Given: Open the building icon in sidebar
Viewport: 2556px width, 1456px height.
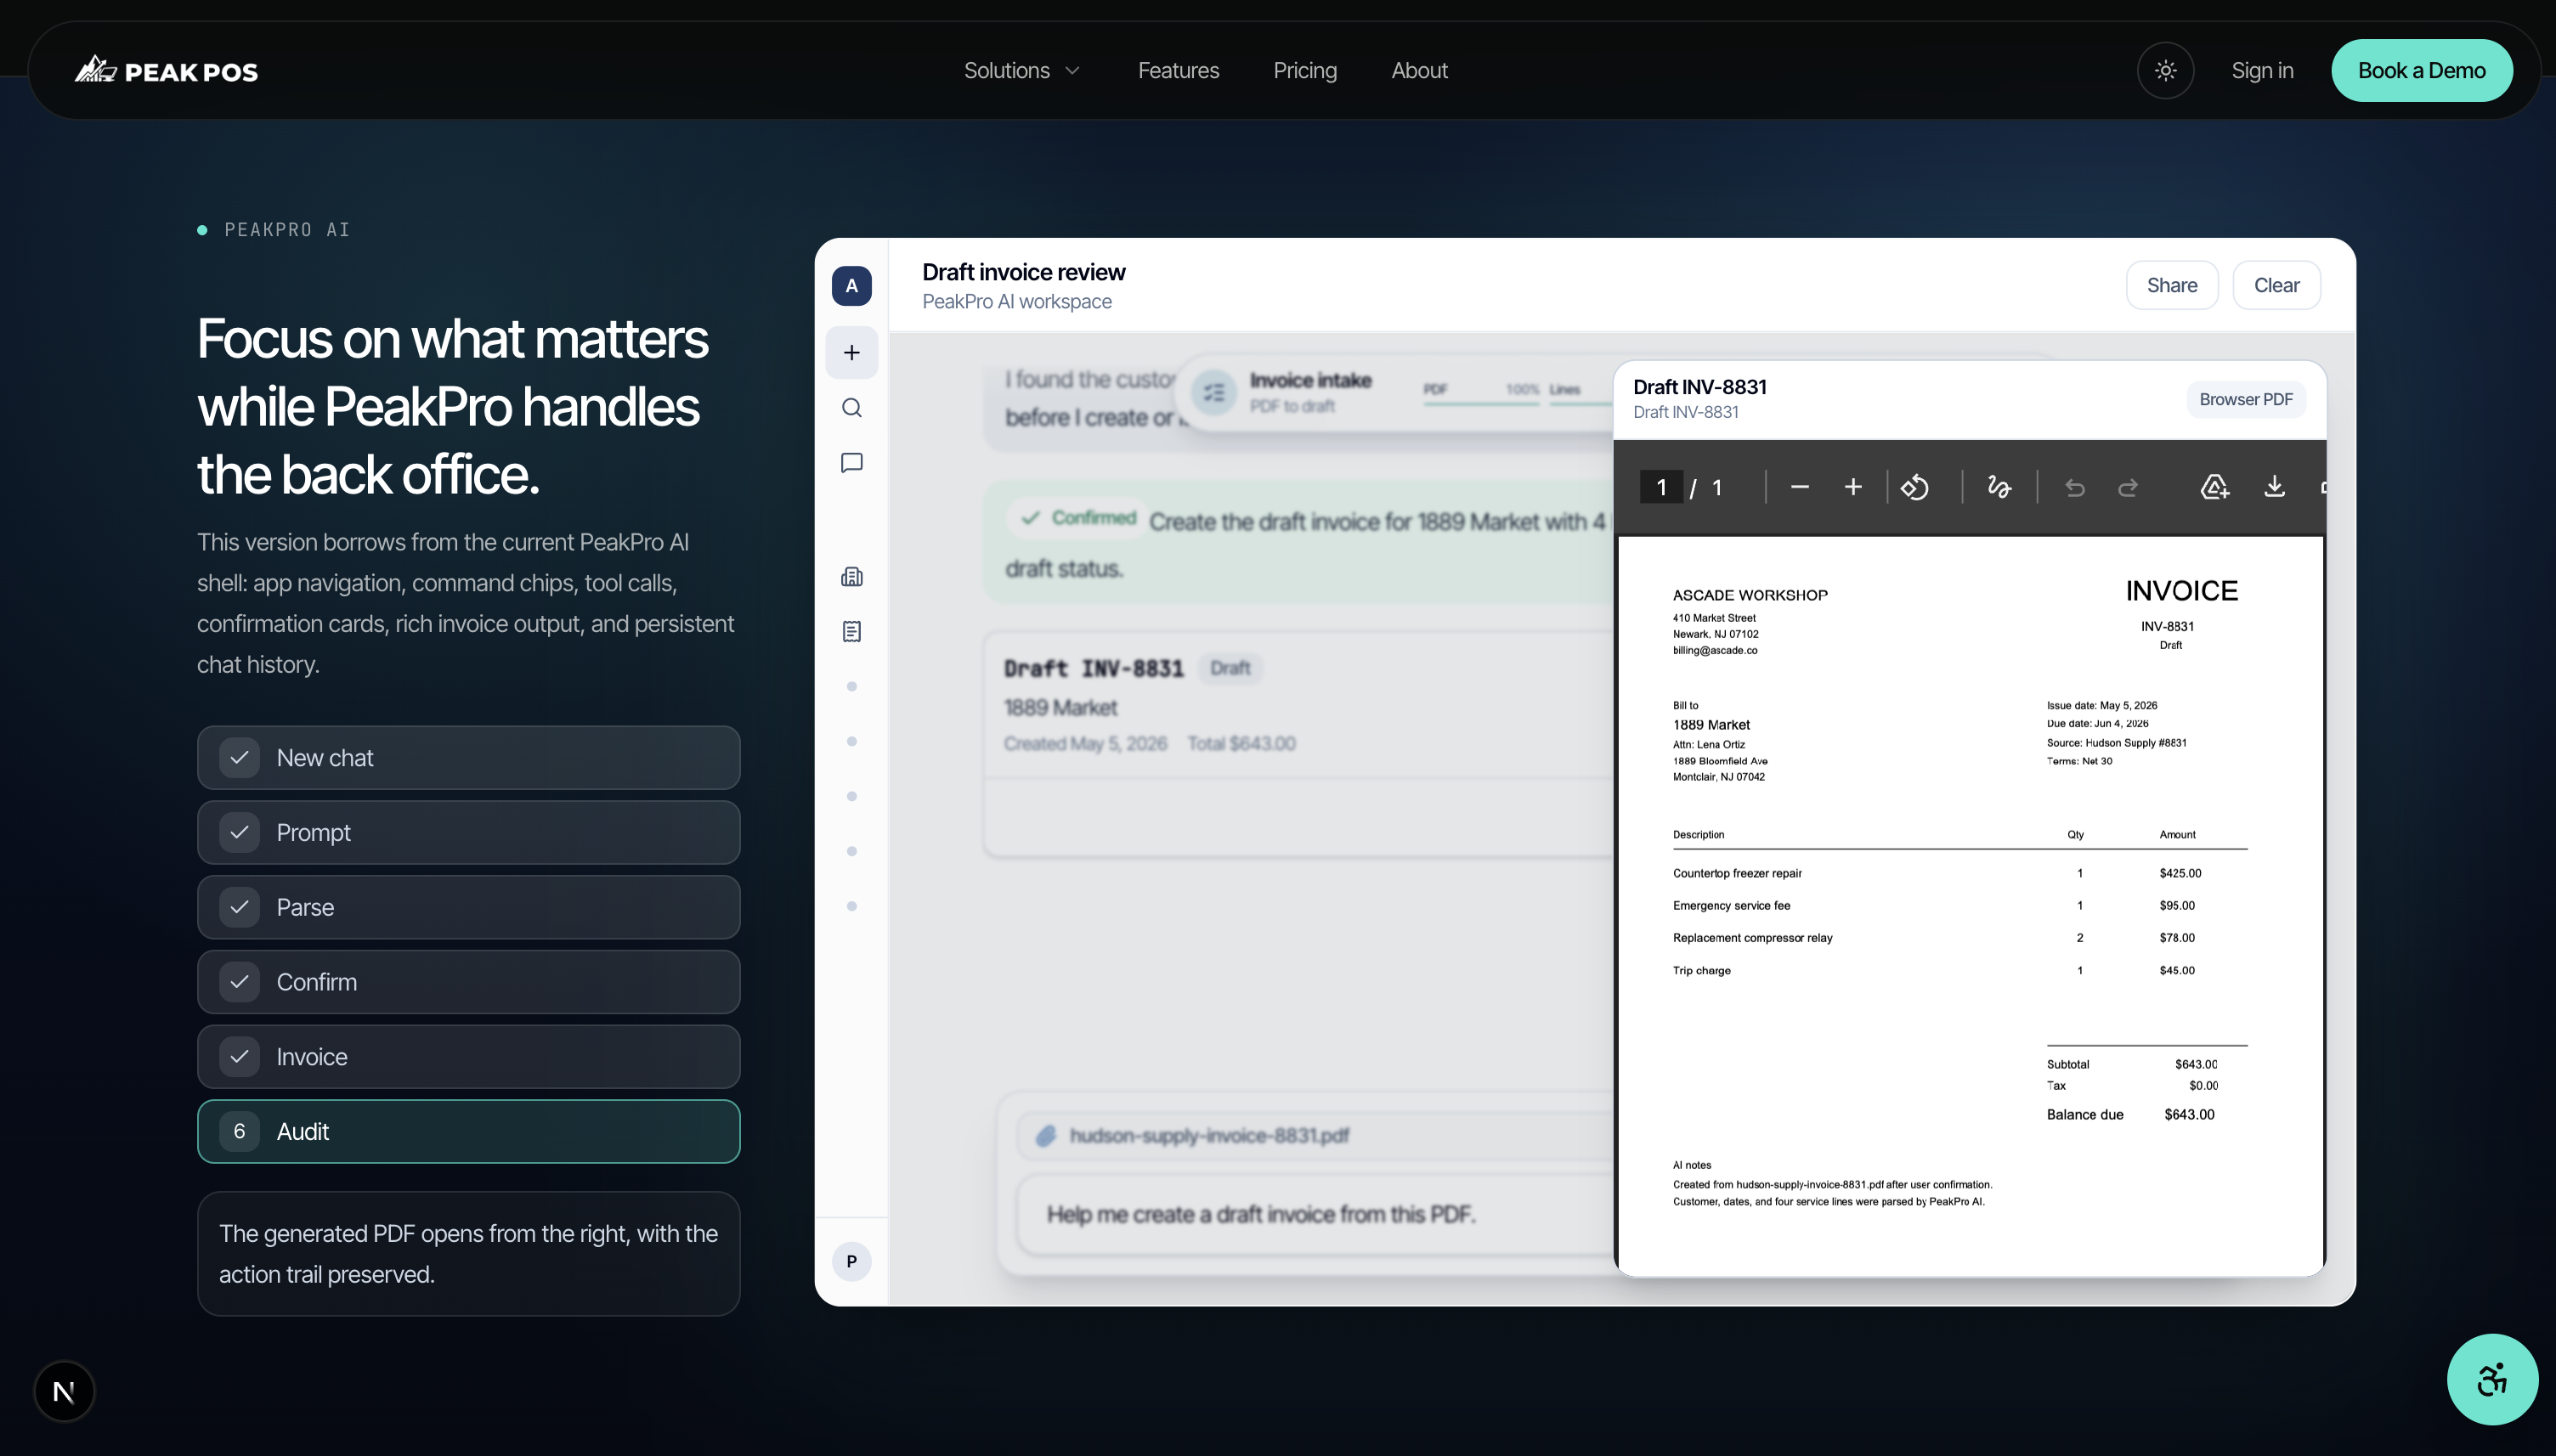Looking at the screenshot, I should pyautogui.click(x=851, y=576).
